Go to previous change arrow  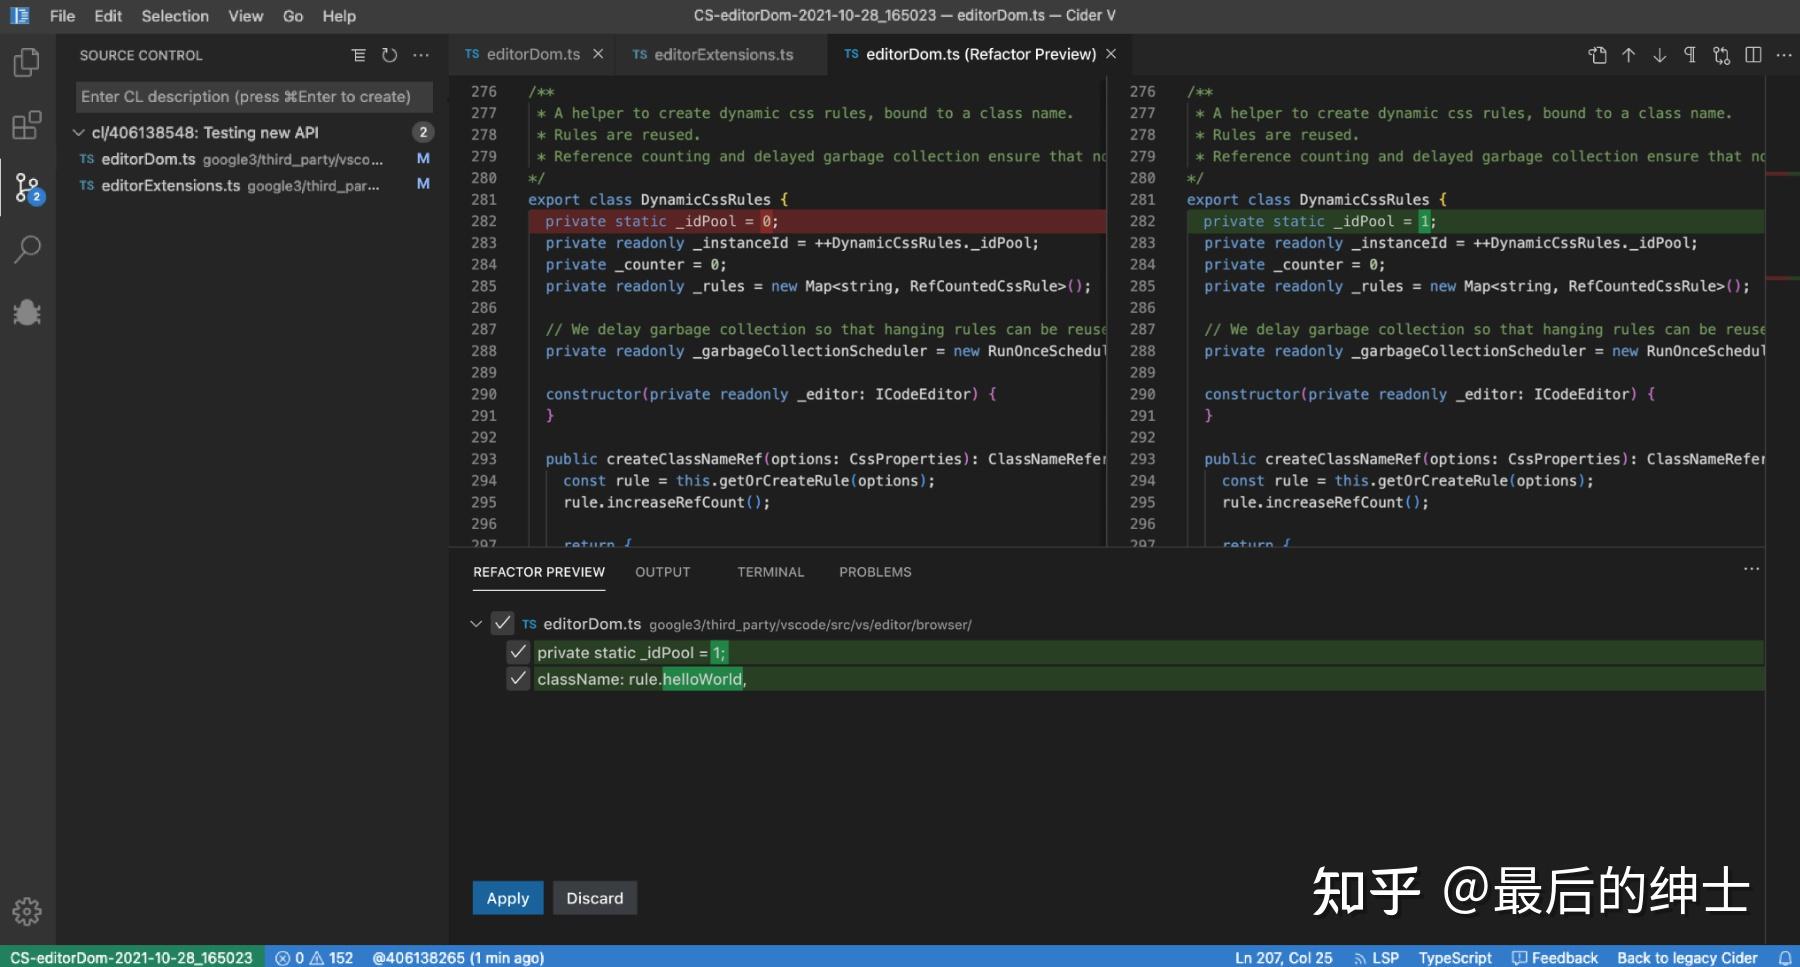coord(1629,55)
